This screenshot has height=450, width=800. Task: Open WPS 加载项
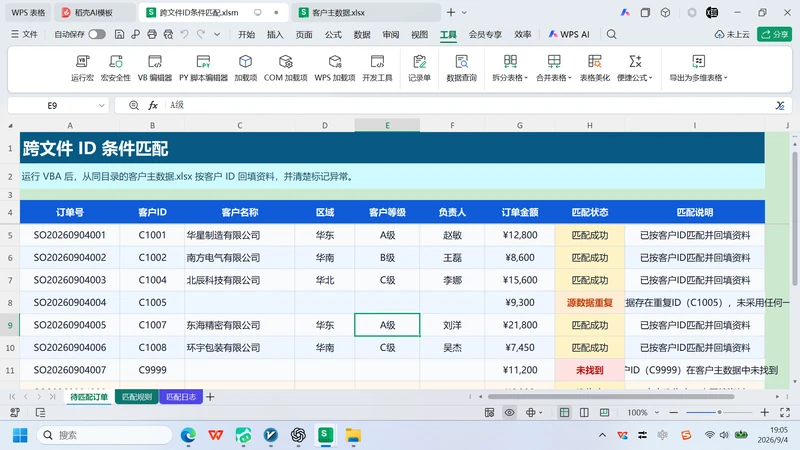tap(335, 68)
